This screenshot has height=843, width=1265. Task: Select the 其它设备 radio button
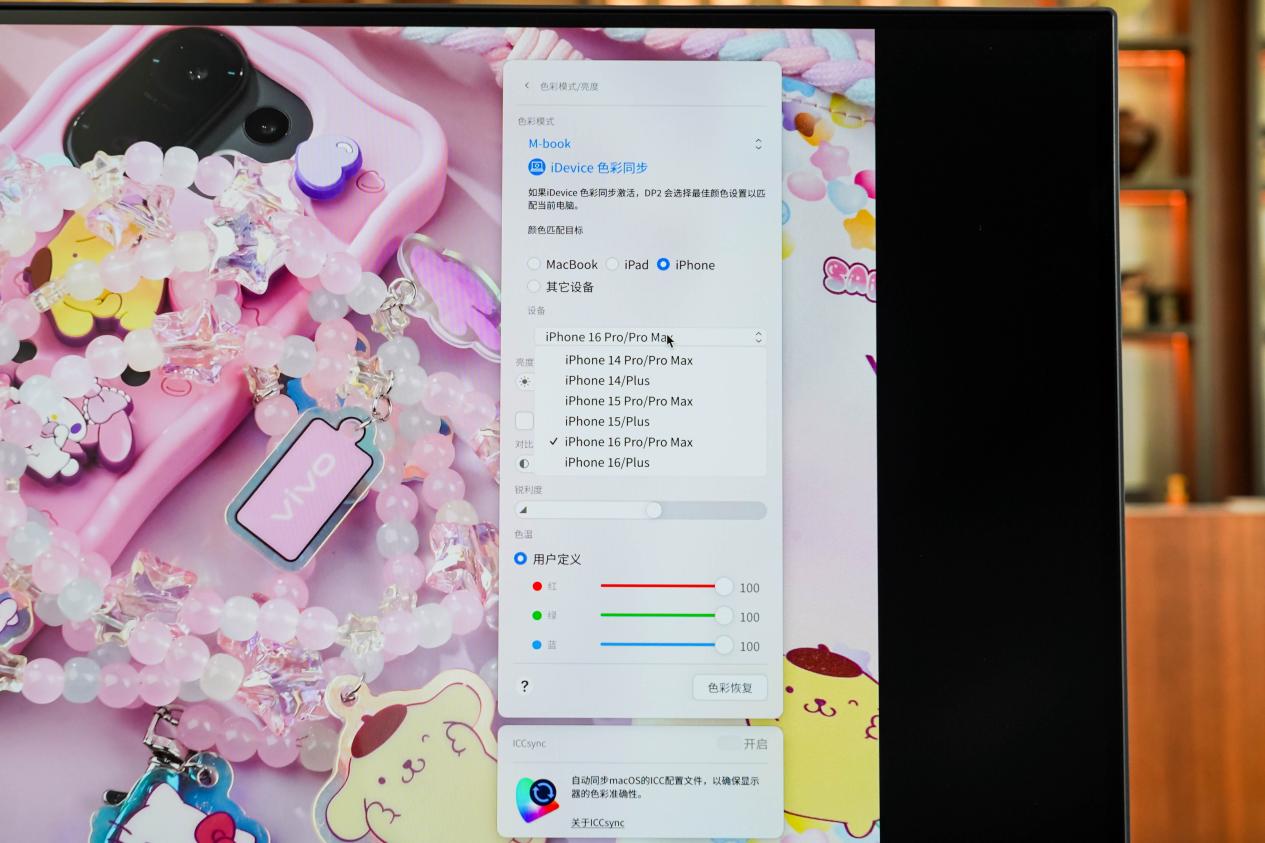(x=534, y=286)
